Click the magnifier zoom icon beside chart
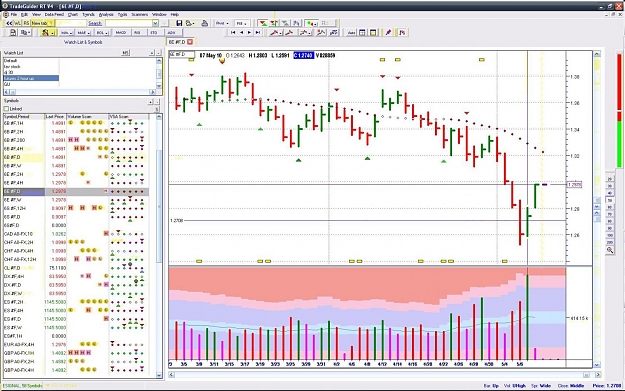The height and width of the screenshot is (391, 625). pyautogui.click(x=609, y=250)
